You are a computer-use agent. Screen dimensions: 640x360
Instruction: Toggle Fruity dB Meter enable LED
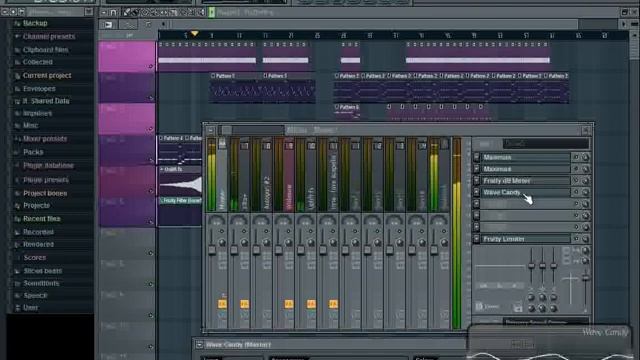576,180
